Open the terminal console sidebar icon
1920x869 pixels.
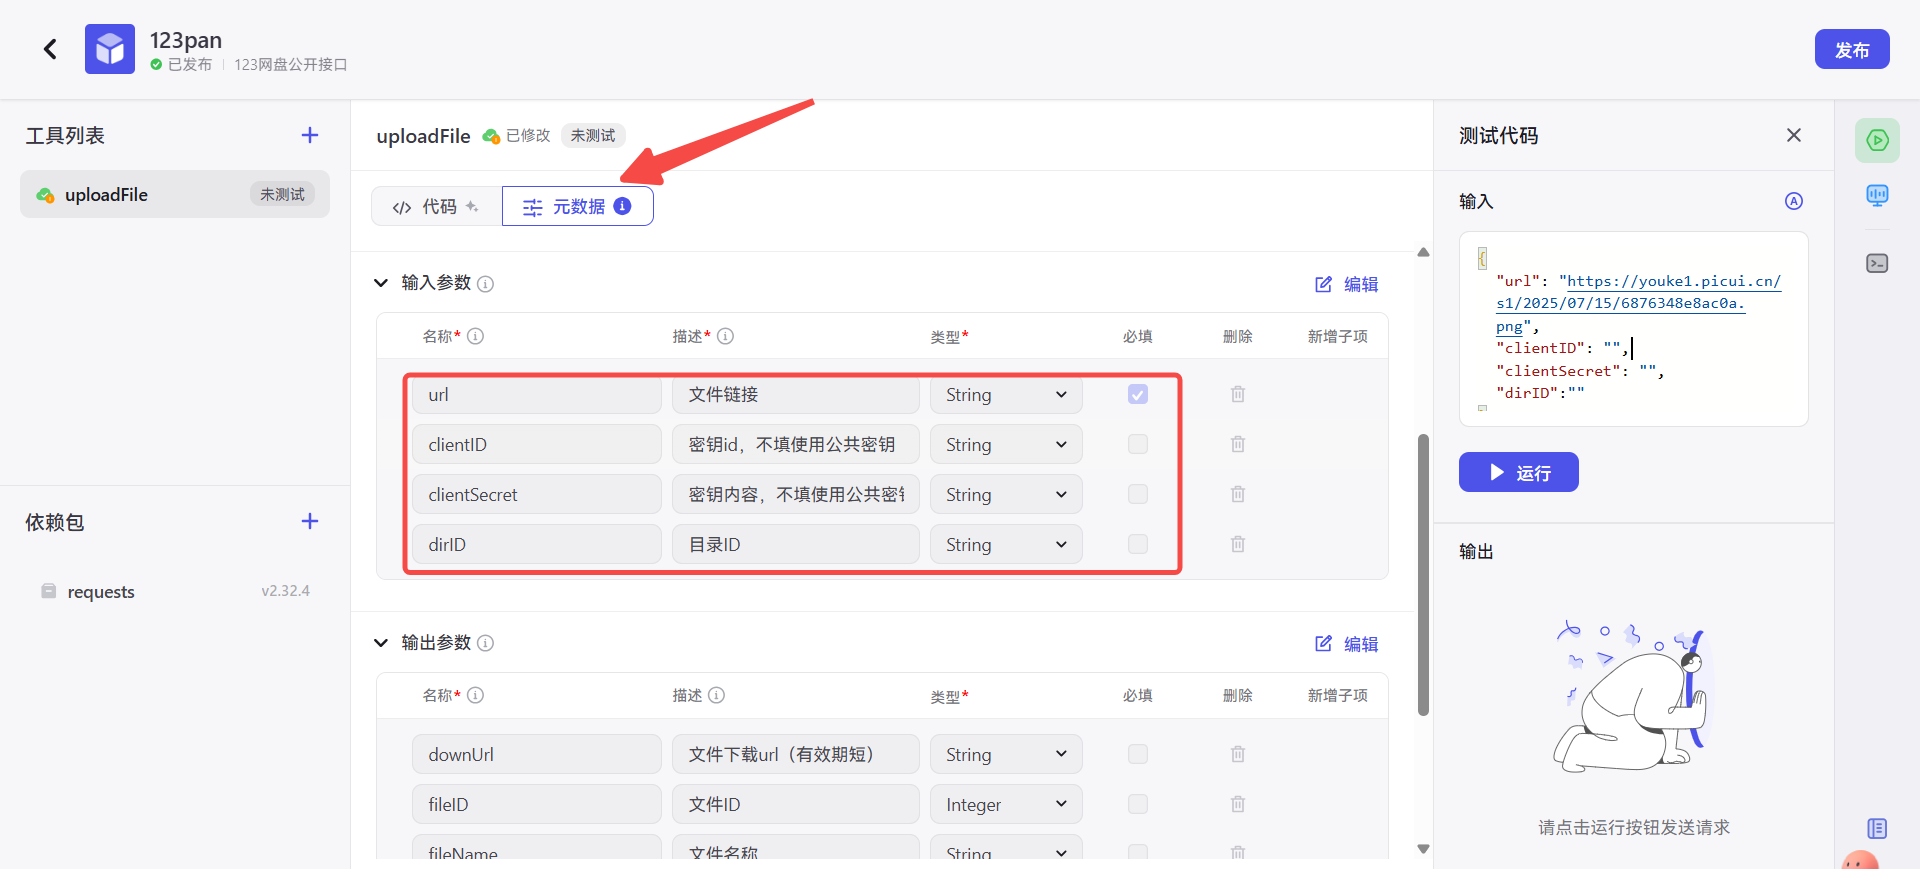click(x=1877, y=263)
